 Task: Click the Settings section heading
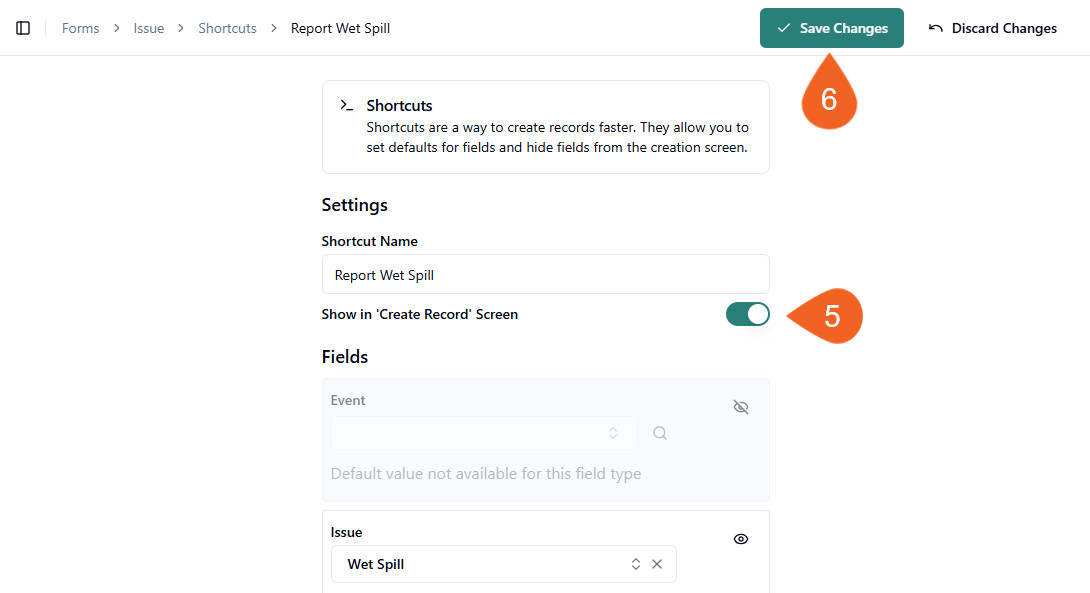[x=355, y=205]
